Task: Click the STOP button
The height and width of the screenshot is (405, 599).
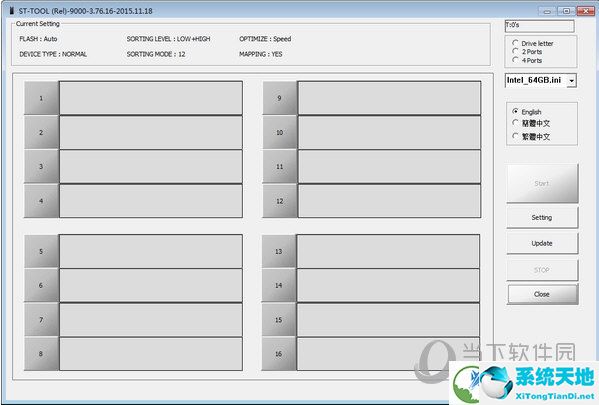Action: point(542,270)
